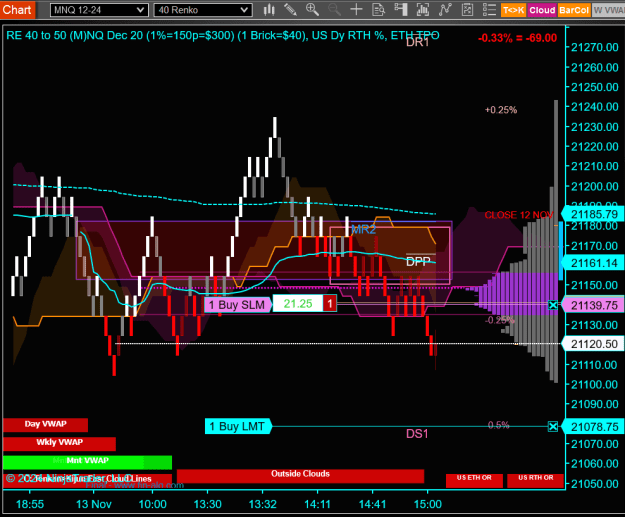Click the 15:00 time axis label

(x=428, y=504)
